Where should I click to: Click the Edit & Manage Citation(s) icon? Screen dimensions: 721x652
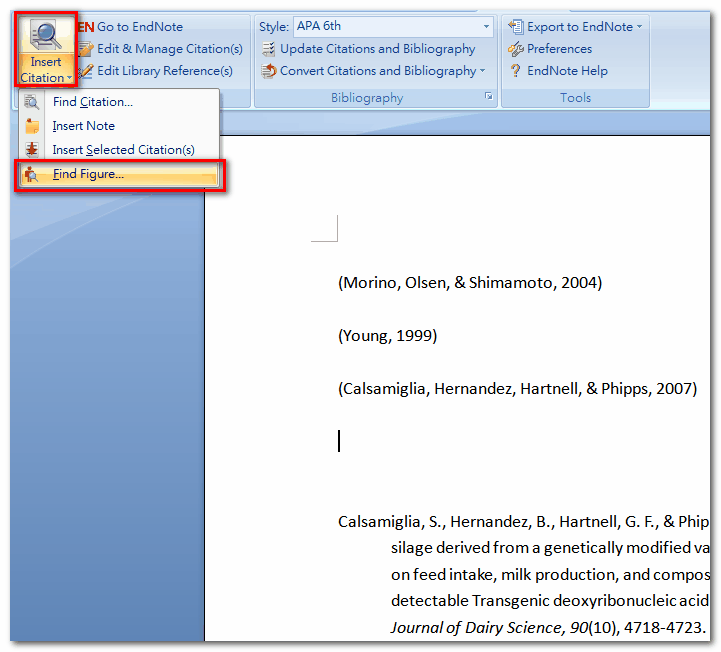click(x=86, y=49)
